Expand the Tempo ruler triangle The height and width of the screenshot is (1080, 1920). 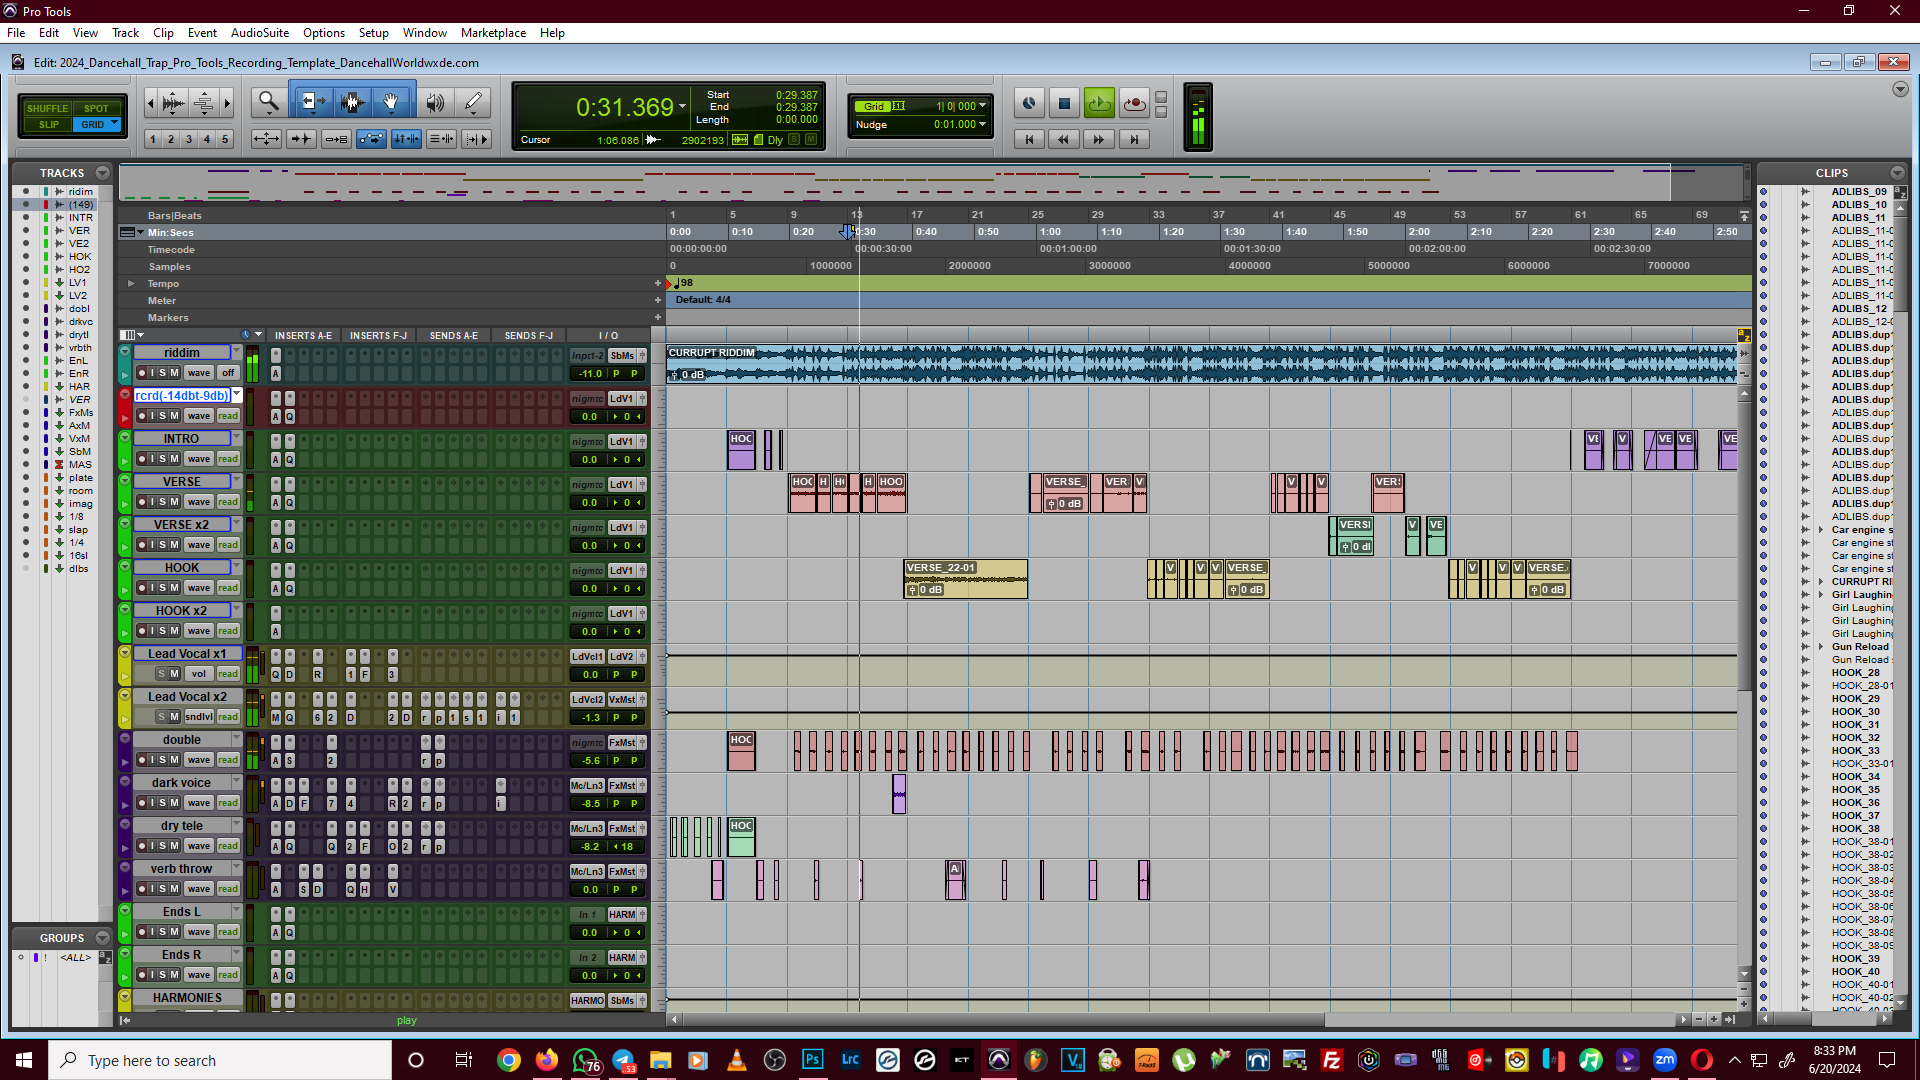click(131, 284)
